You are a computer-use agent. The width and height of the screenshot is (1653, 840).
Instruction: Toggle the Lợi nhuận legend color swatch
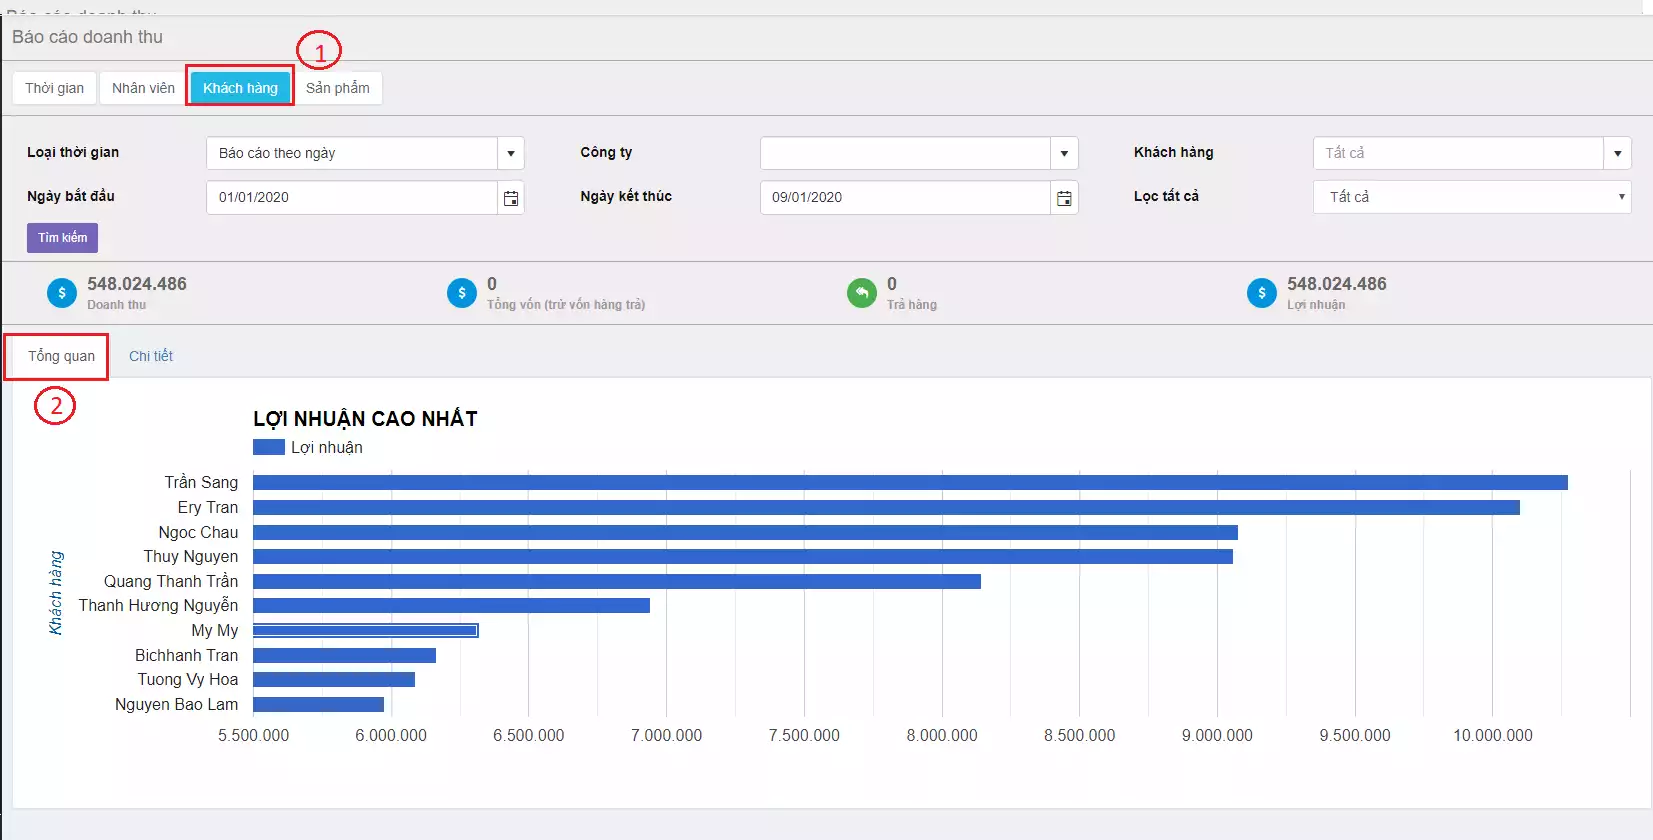269,447
